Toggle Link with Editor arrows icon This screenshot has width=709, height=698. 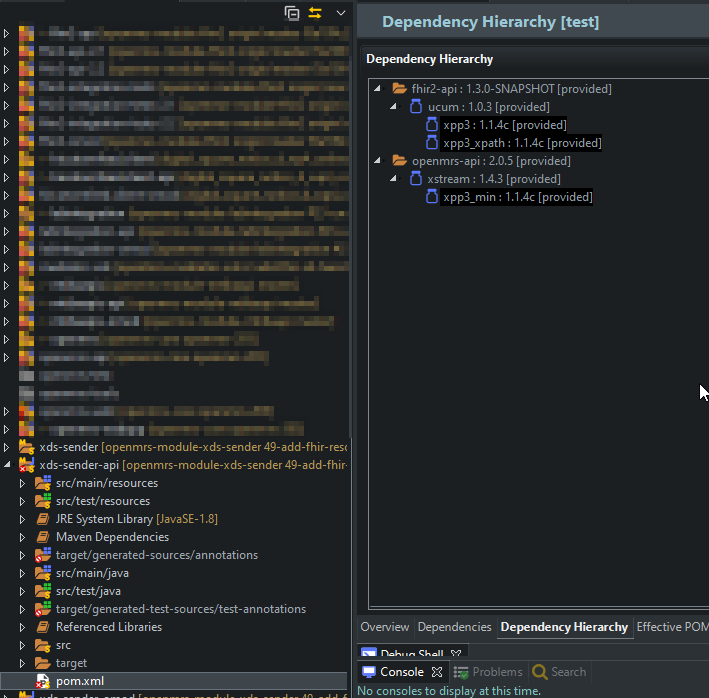click(x=315, y=13)
